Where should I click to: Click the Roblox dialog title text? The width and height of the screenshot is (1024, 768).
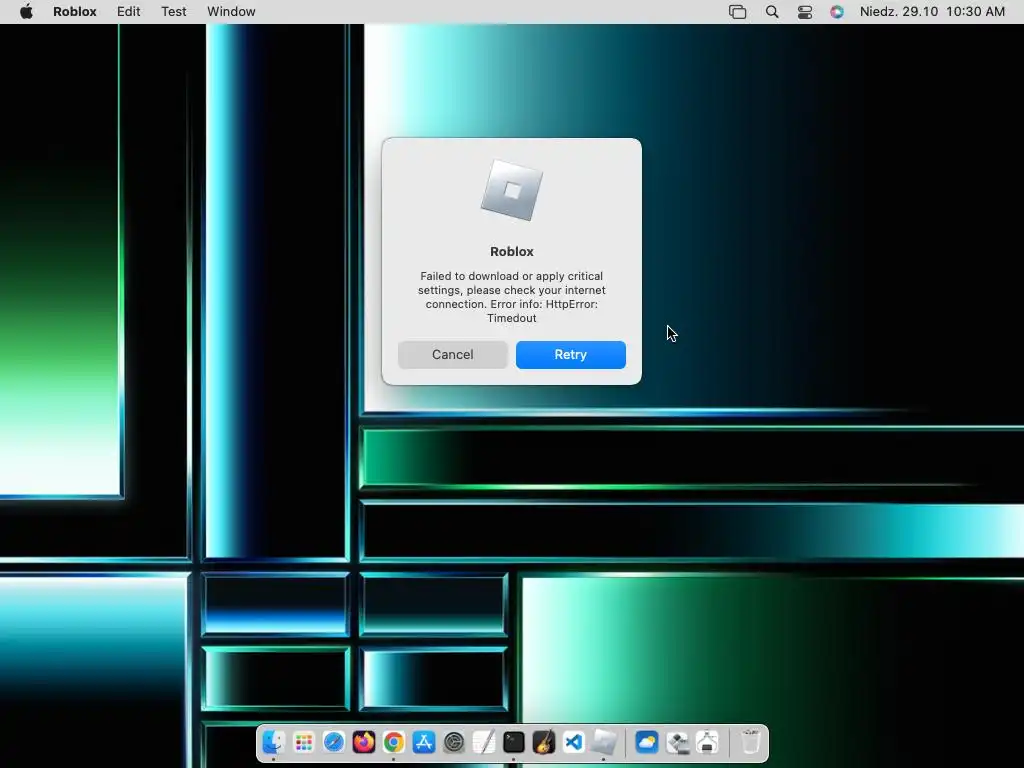[512, 251]
